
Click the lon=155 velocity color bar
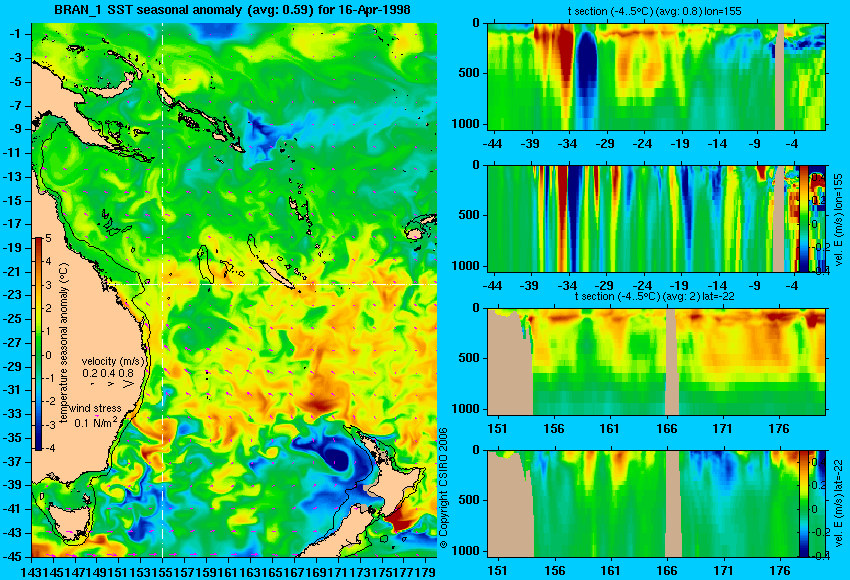pos(804,218)
